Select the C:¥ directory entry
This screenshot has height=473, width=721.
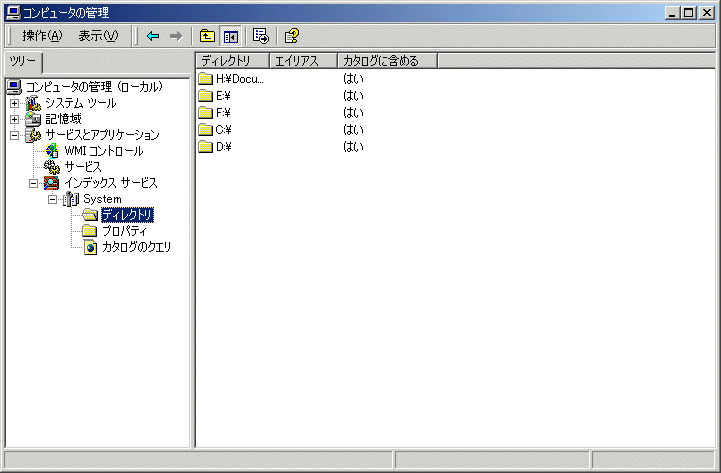[x=223, y=130]
